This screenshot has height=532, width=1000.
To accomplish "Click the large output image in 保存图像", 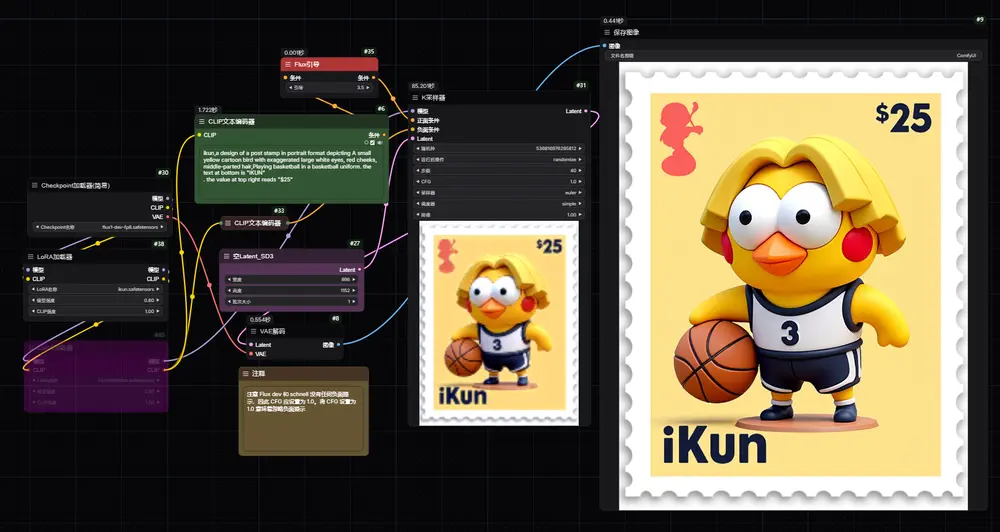I will (x=793, y=286).
